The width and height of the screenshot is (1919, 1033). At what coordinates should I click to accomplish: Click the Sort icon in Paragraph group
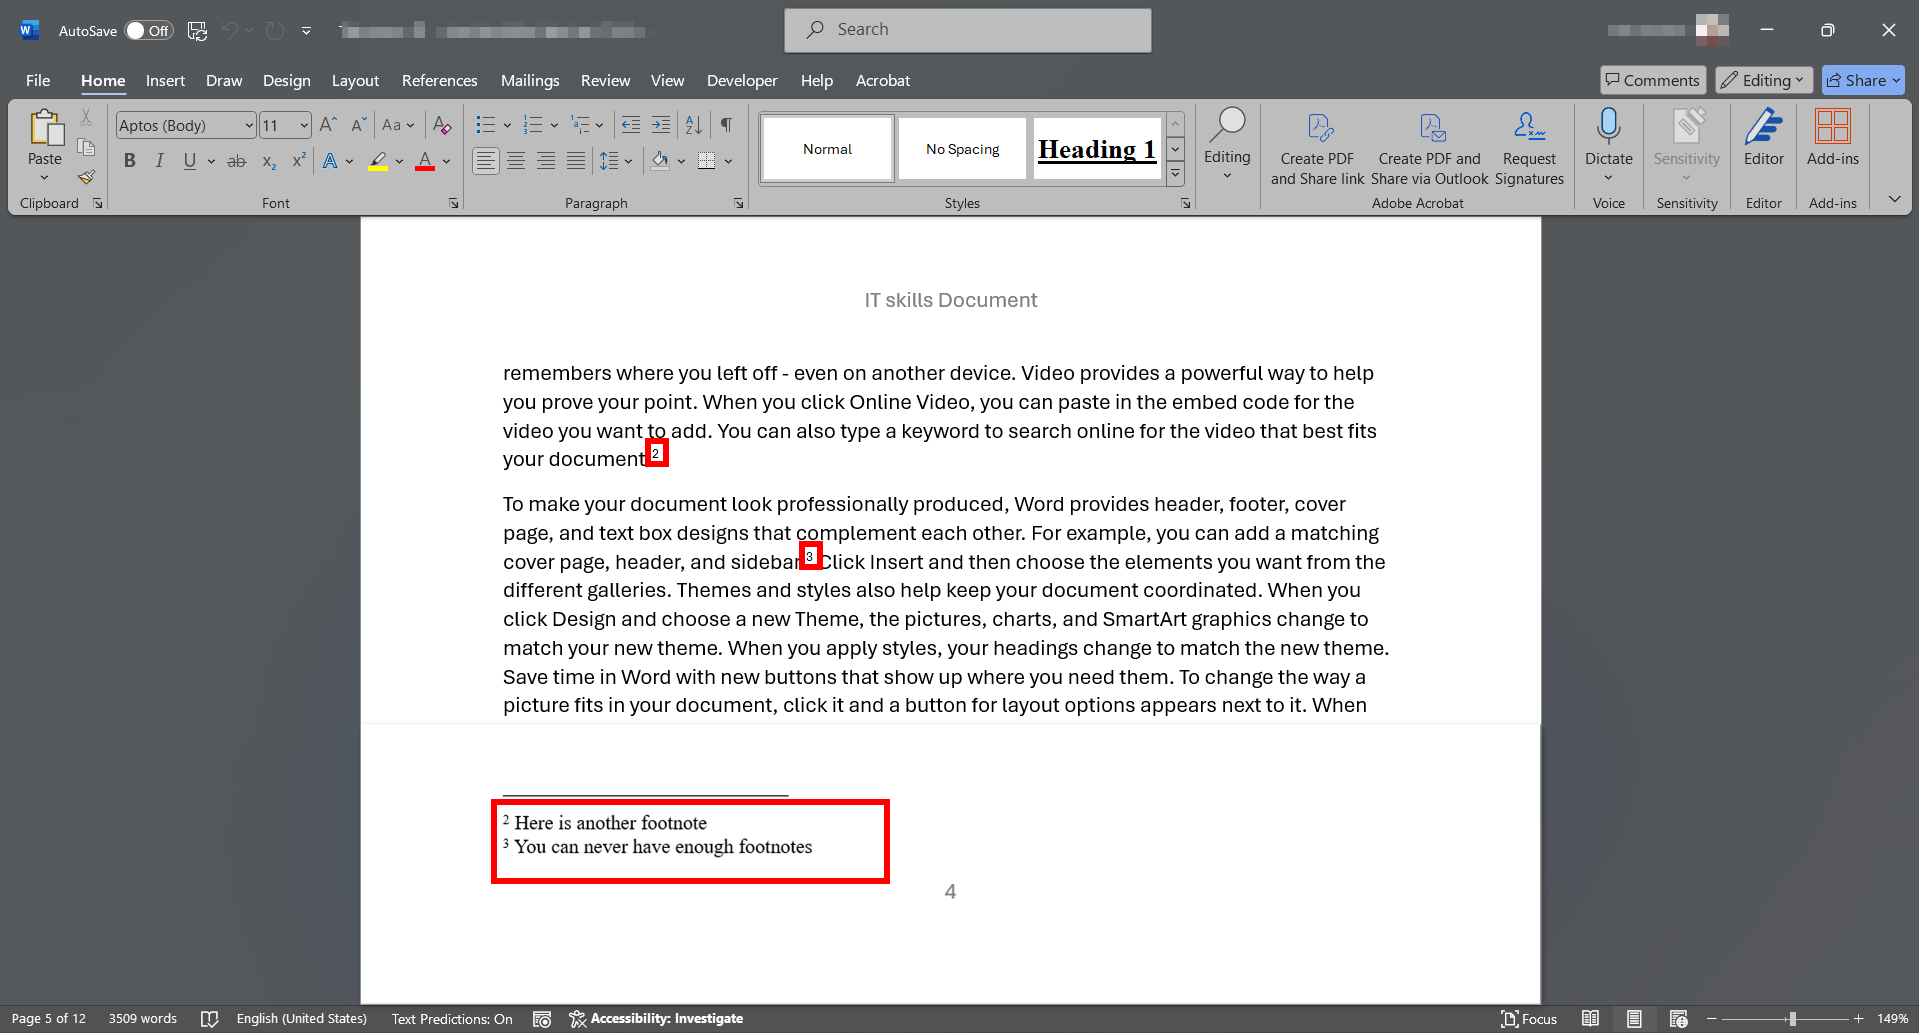tap(693, 125)
